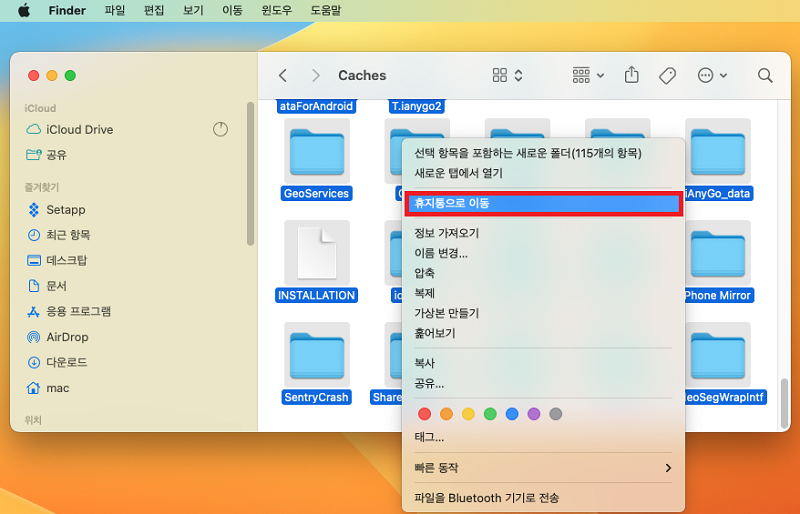Viewport: 800px width, 514px height.
Task: Choose 휴지통으로 이동 in context menu
Action: (543, 203)
